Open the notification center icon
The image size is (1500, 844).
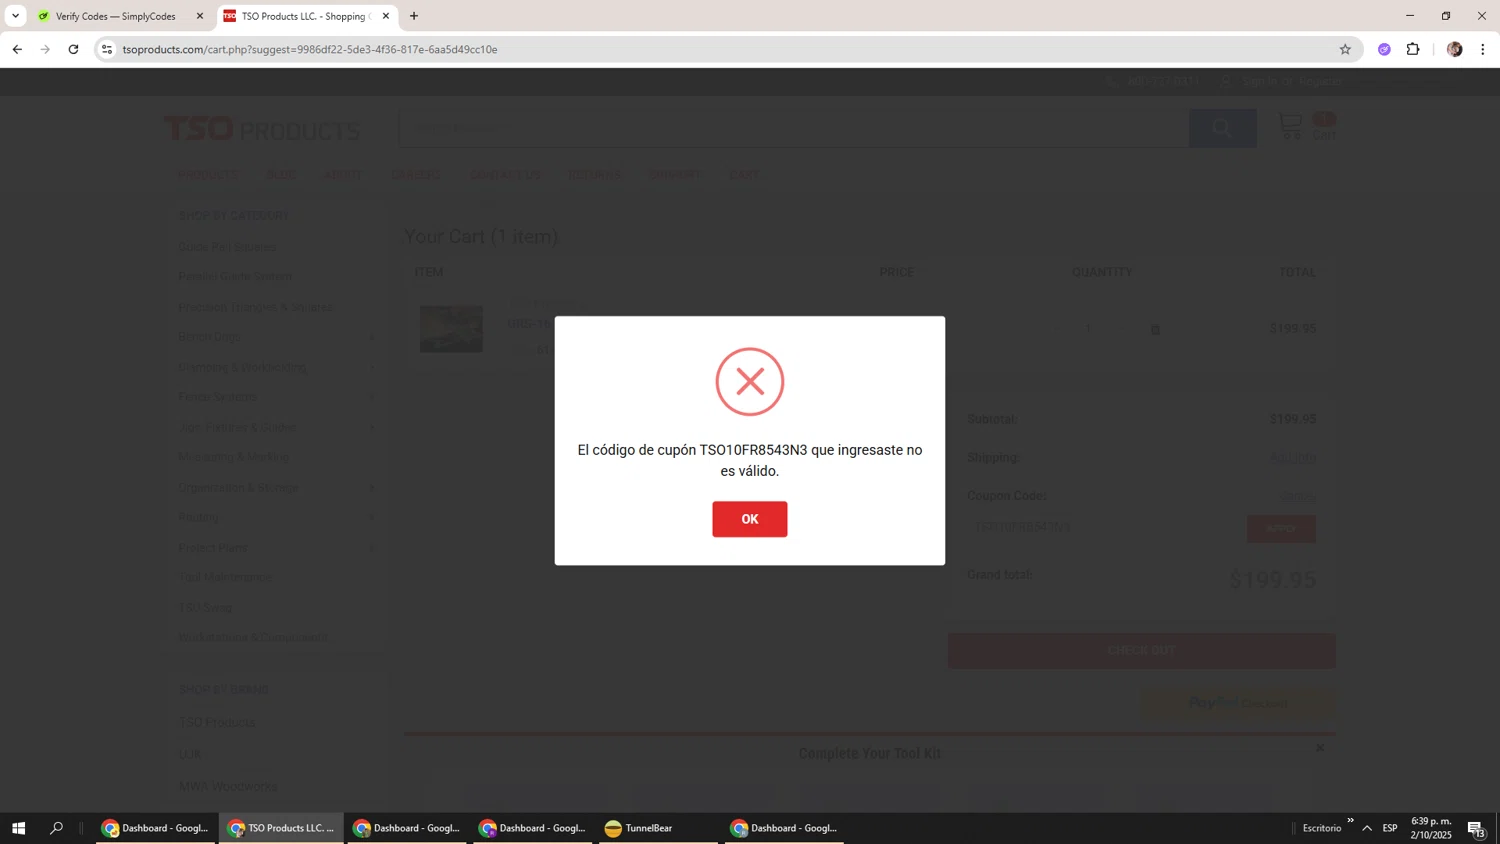1476,828
